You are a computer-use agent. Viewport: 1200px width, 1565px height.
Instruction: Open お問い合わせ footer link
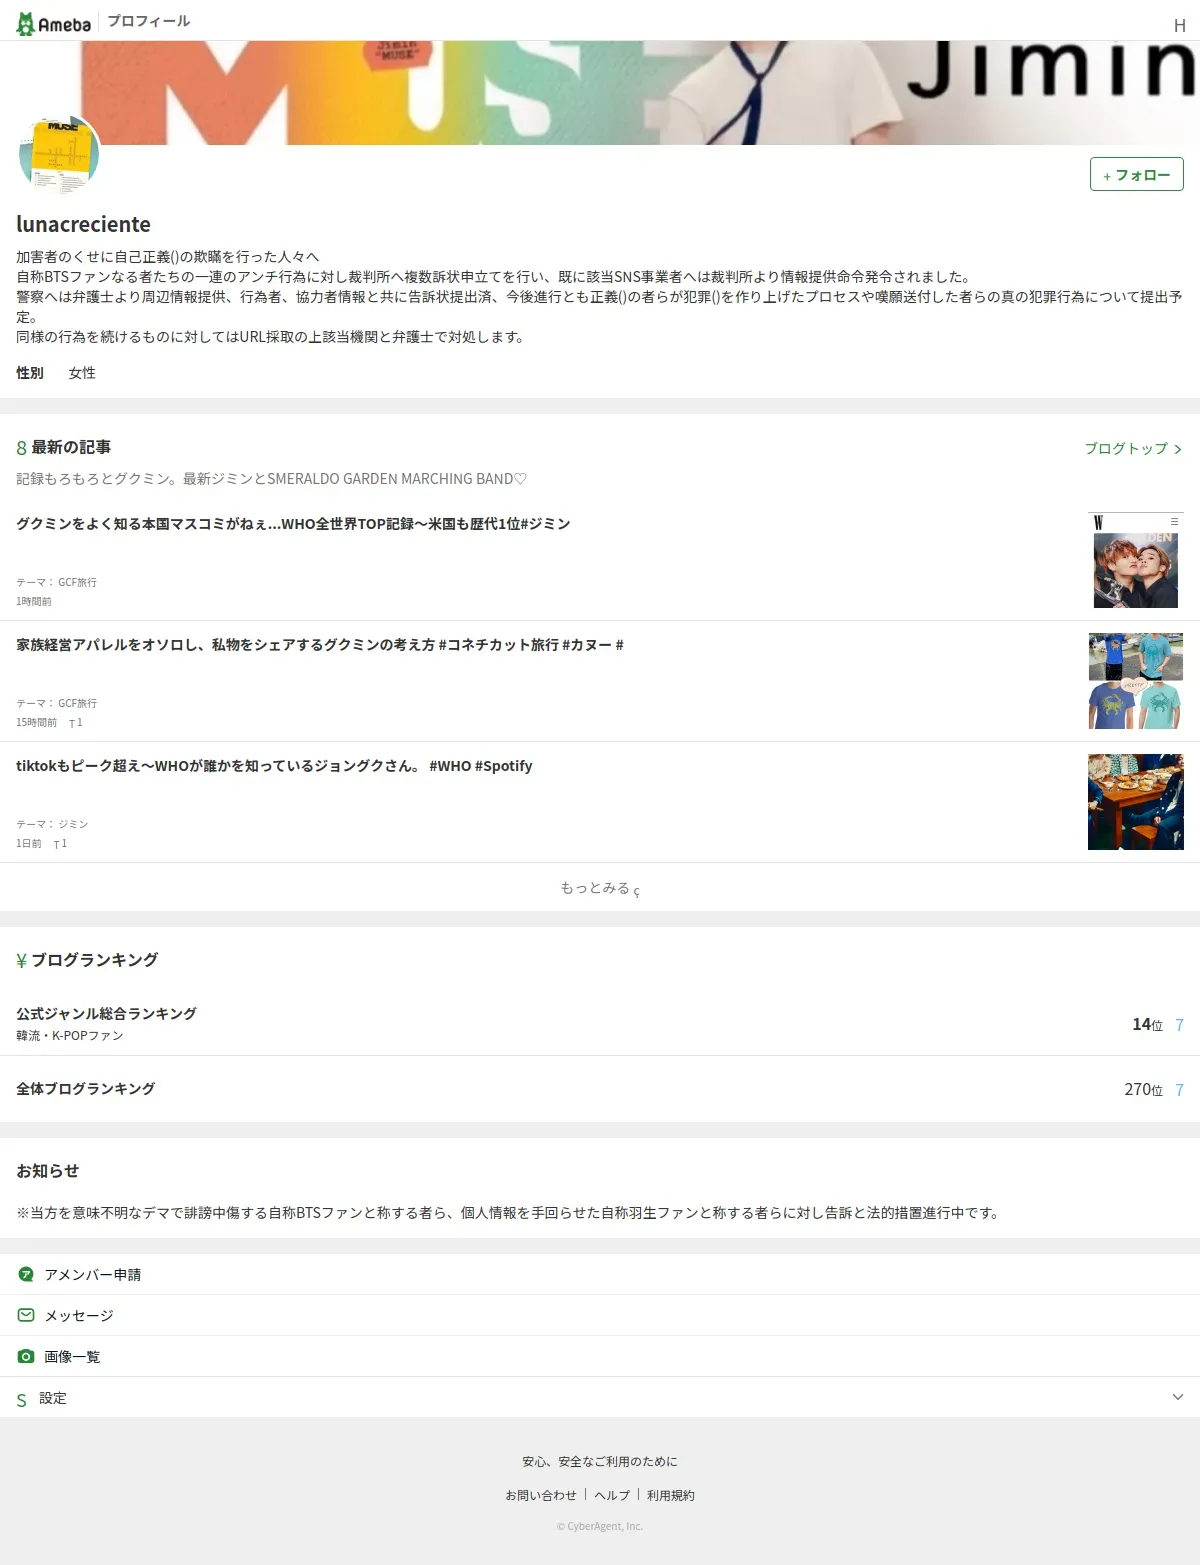click(x=541, y=1496)
